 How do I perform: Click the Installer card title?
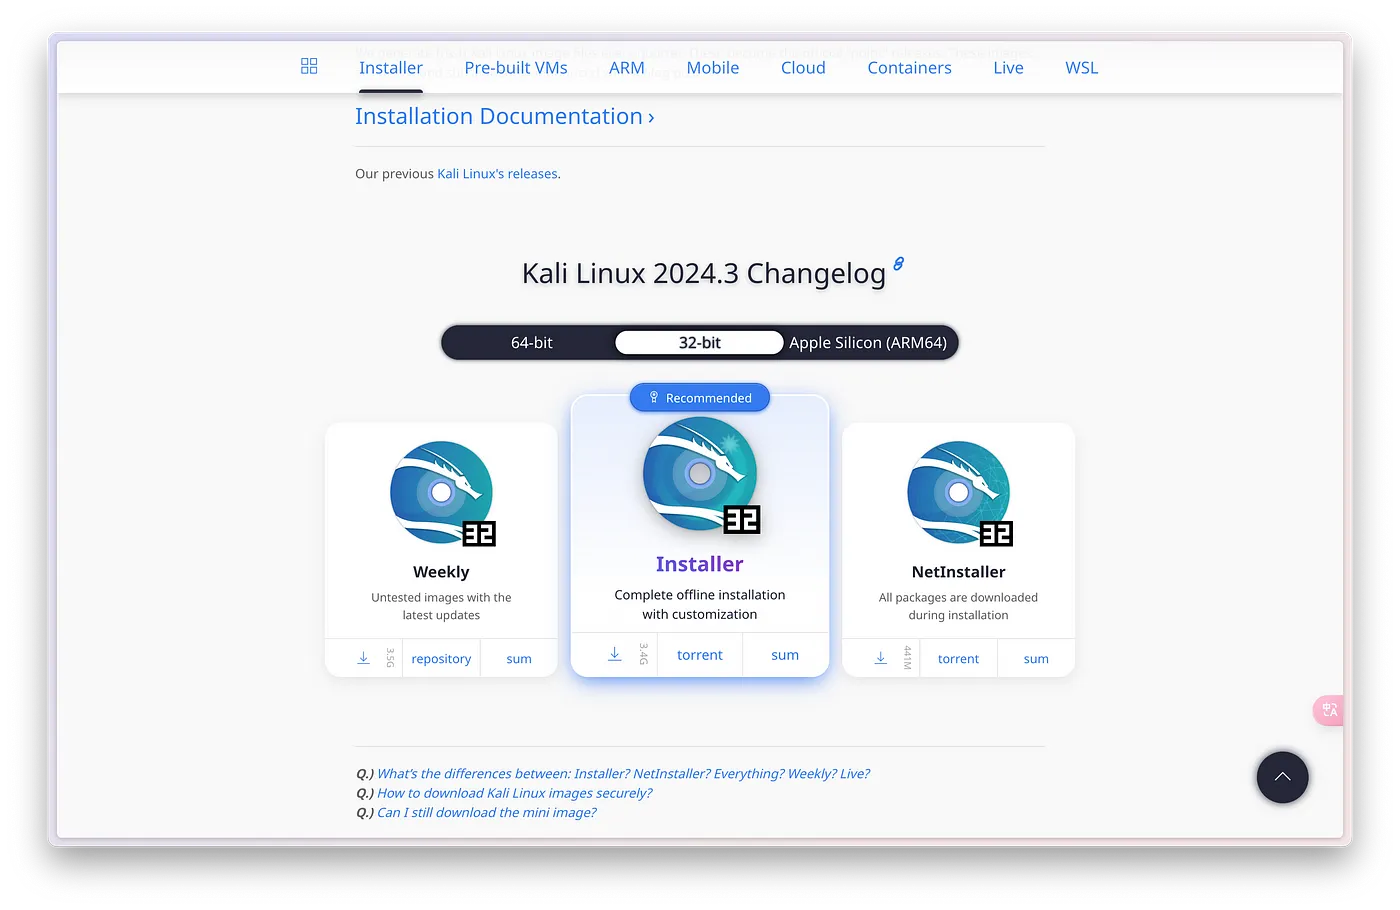tap(700, 564)
